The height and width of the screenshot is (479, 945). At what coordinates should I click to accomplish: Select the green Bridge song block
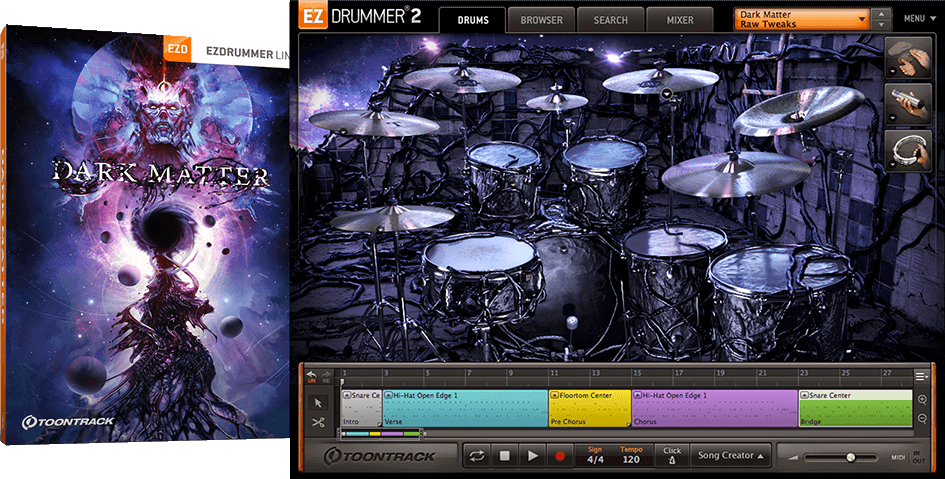point(855,409)
